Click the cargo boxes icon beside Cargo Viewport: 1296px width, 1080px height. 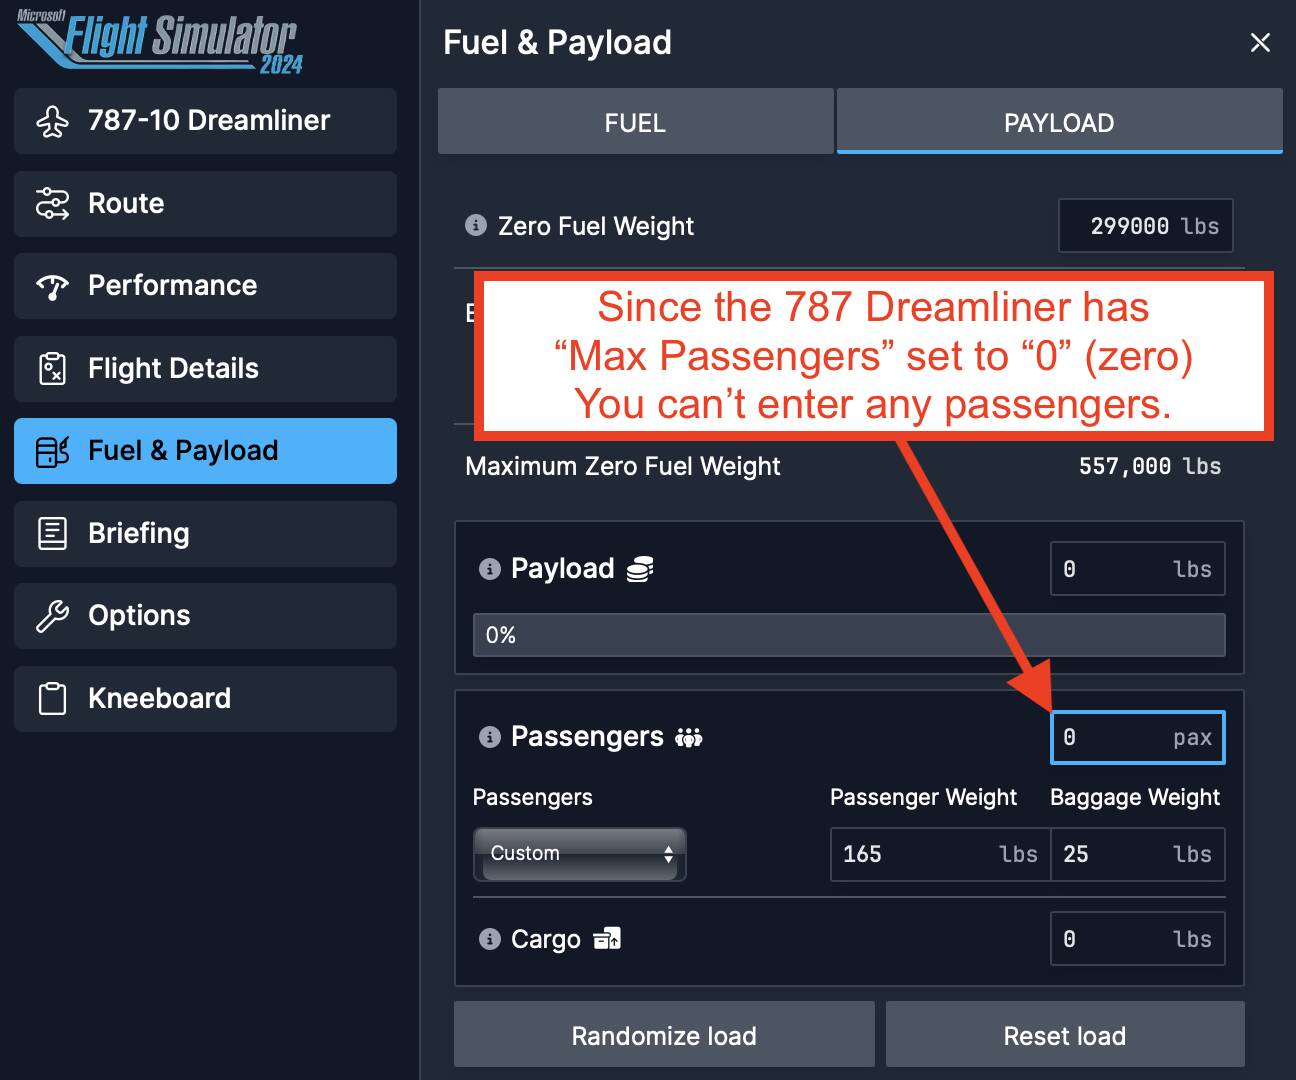(607, 939)
